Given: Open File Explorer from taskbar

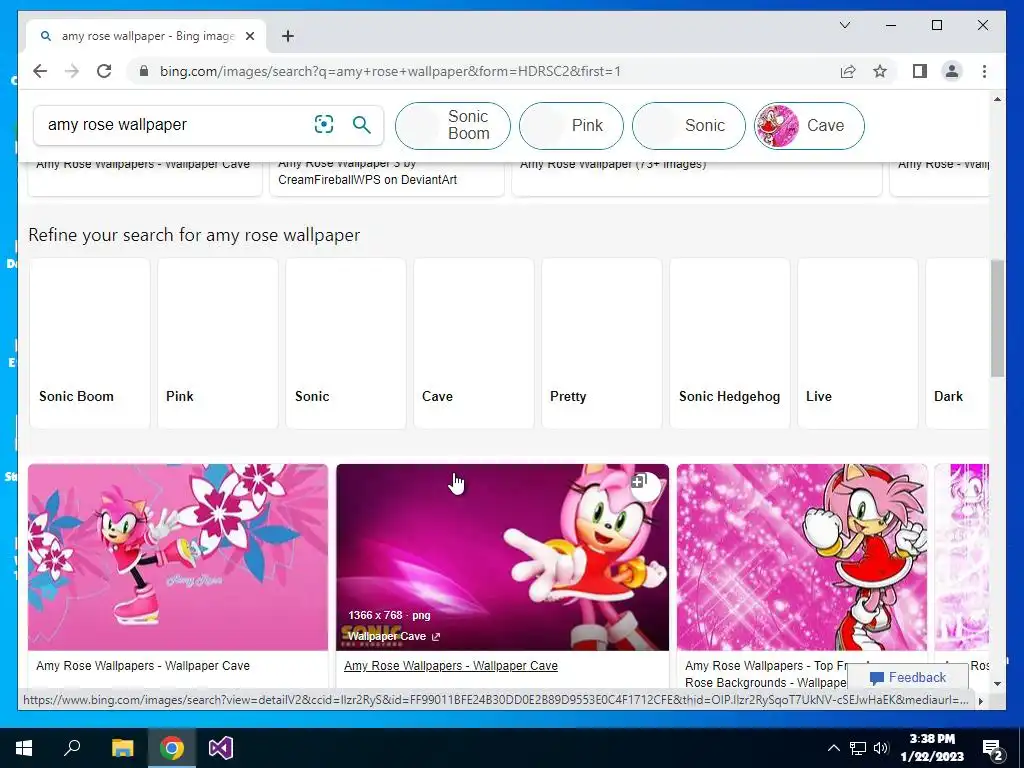Looking at the screenshot, I should pyautogui.click(x=122, y=748).
